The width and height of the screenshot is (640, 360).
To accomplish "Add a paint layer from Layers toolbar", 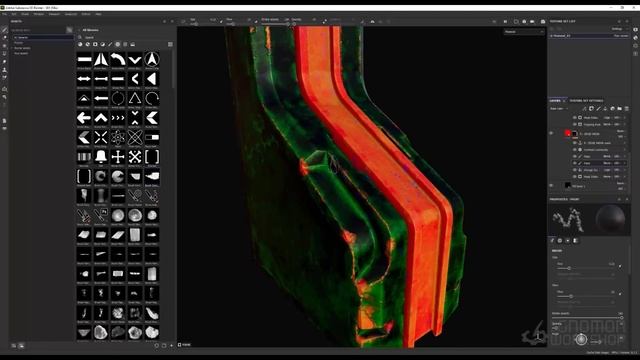I will click(598, 109).
